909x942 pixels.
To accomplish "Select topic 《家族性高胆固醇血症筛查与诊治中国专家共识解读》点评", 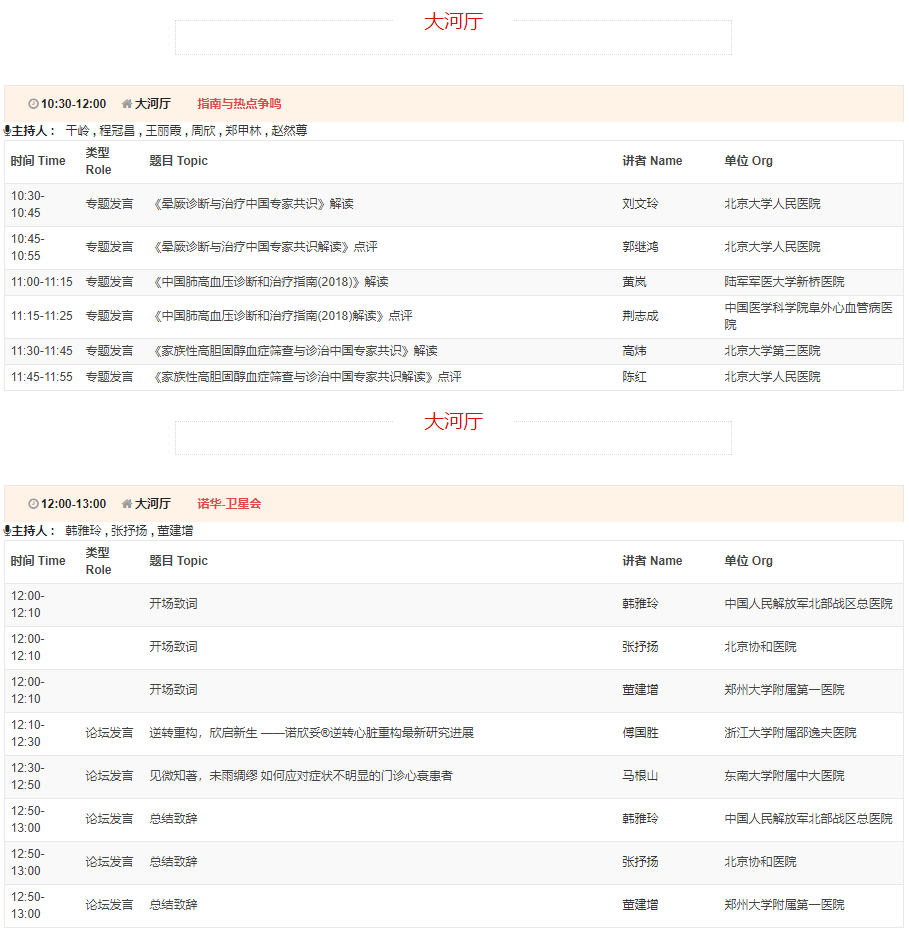I will point(305,377).
